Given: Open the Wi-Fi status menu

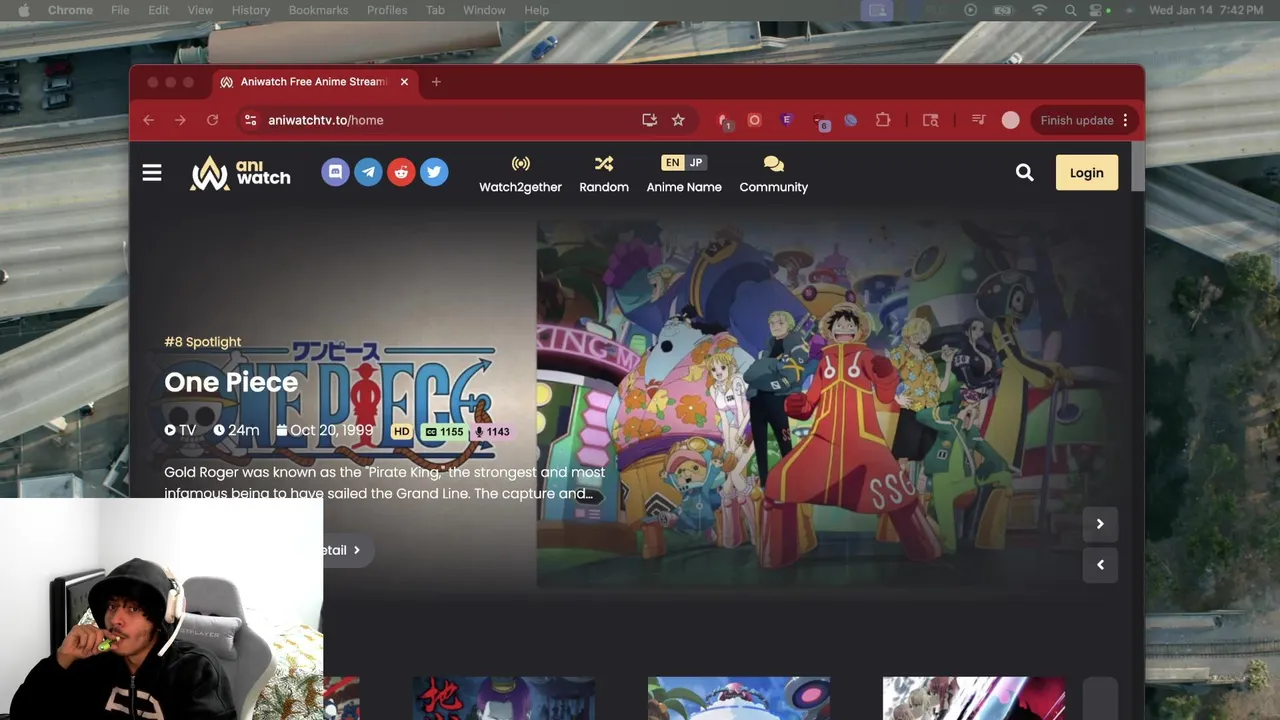Looking at the screenshot, I should point(1040,10).
